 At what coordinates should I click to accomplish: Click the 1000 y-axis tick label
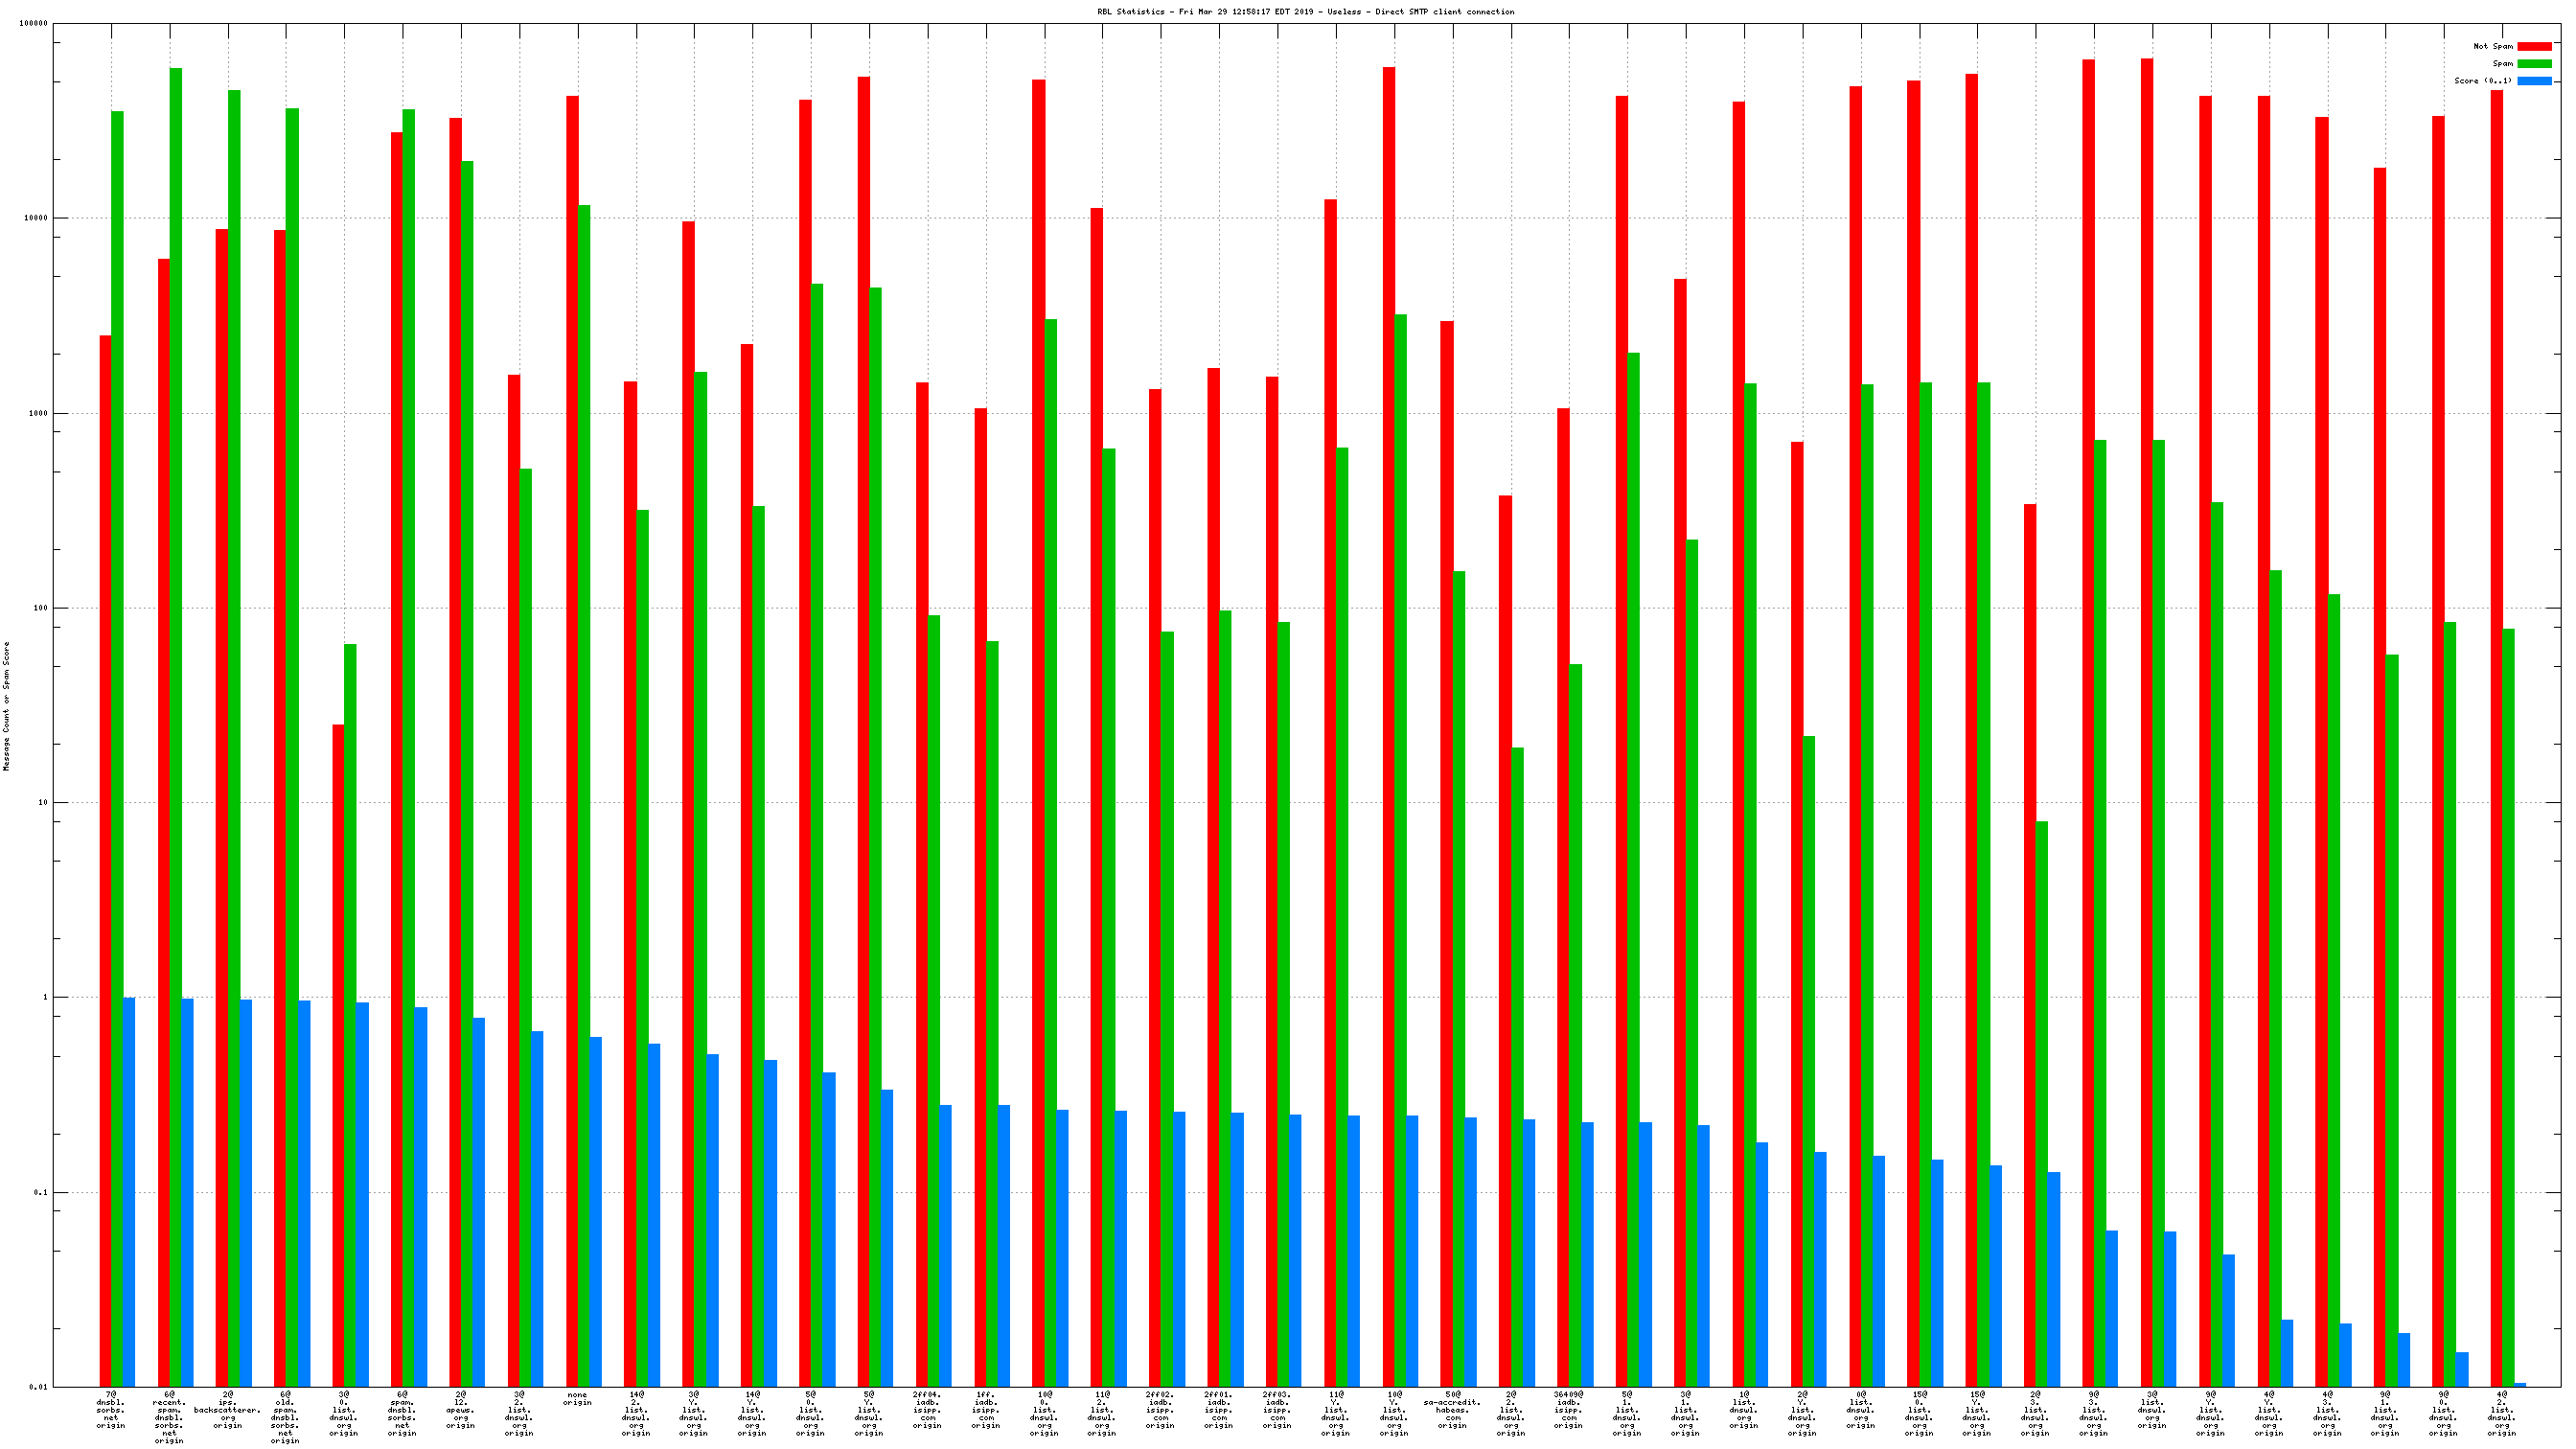tap(37, 413)
